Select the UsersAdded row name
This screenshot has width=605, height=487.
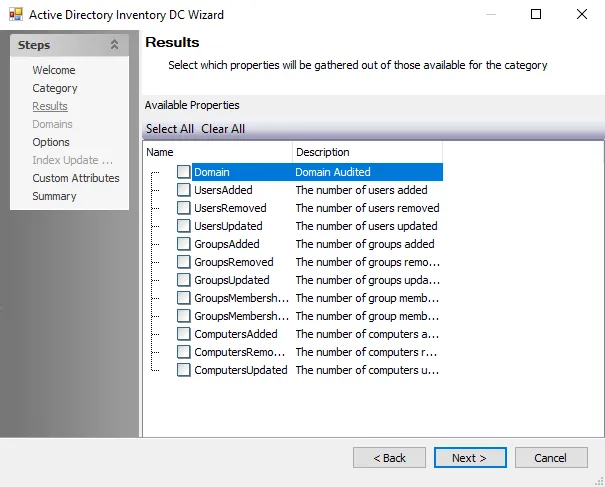point(223,190)
